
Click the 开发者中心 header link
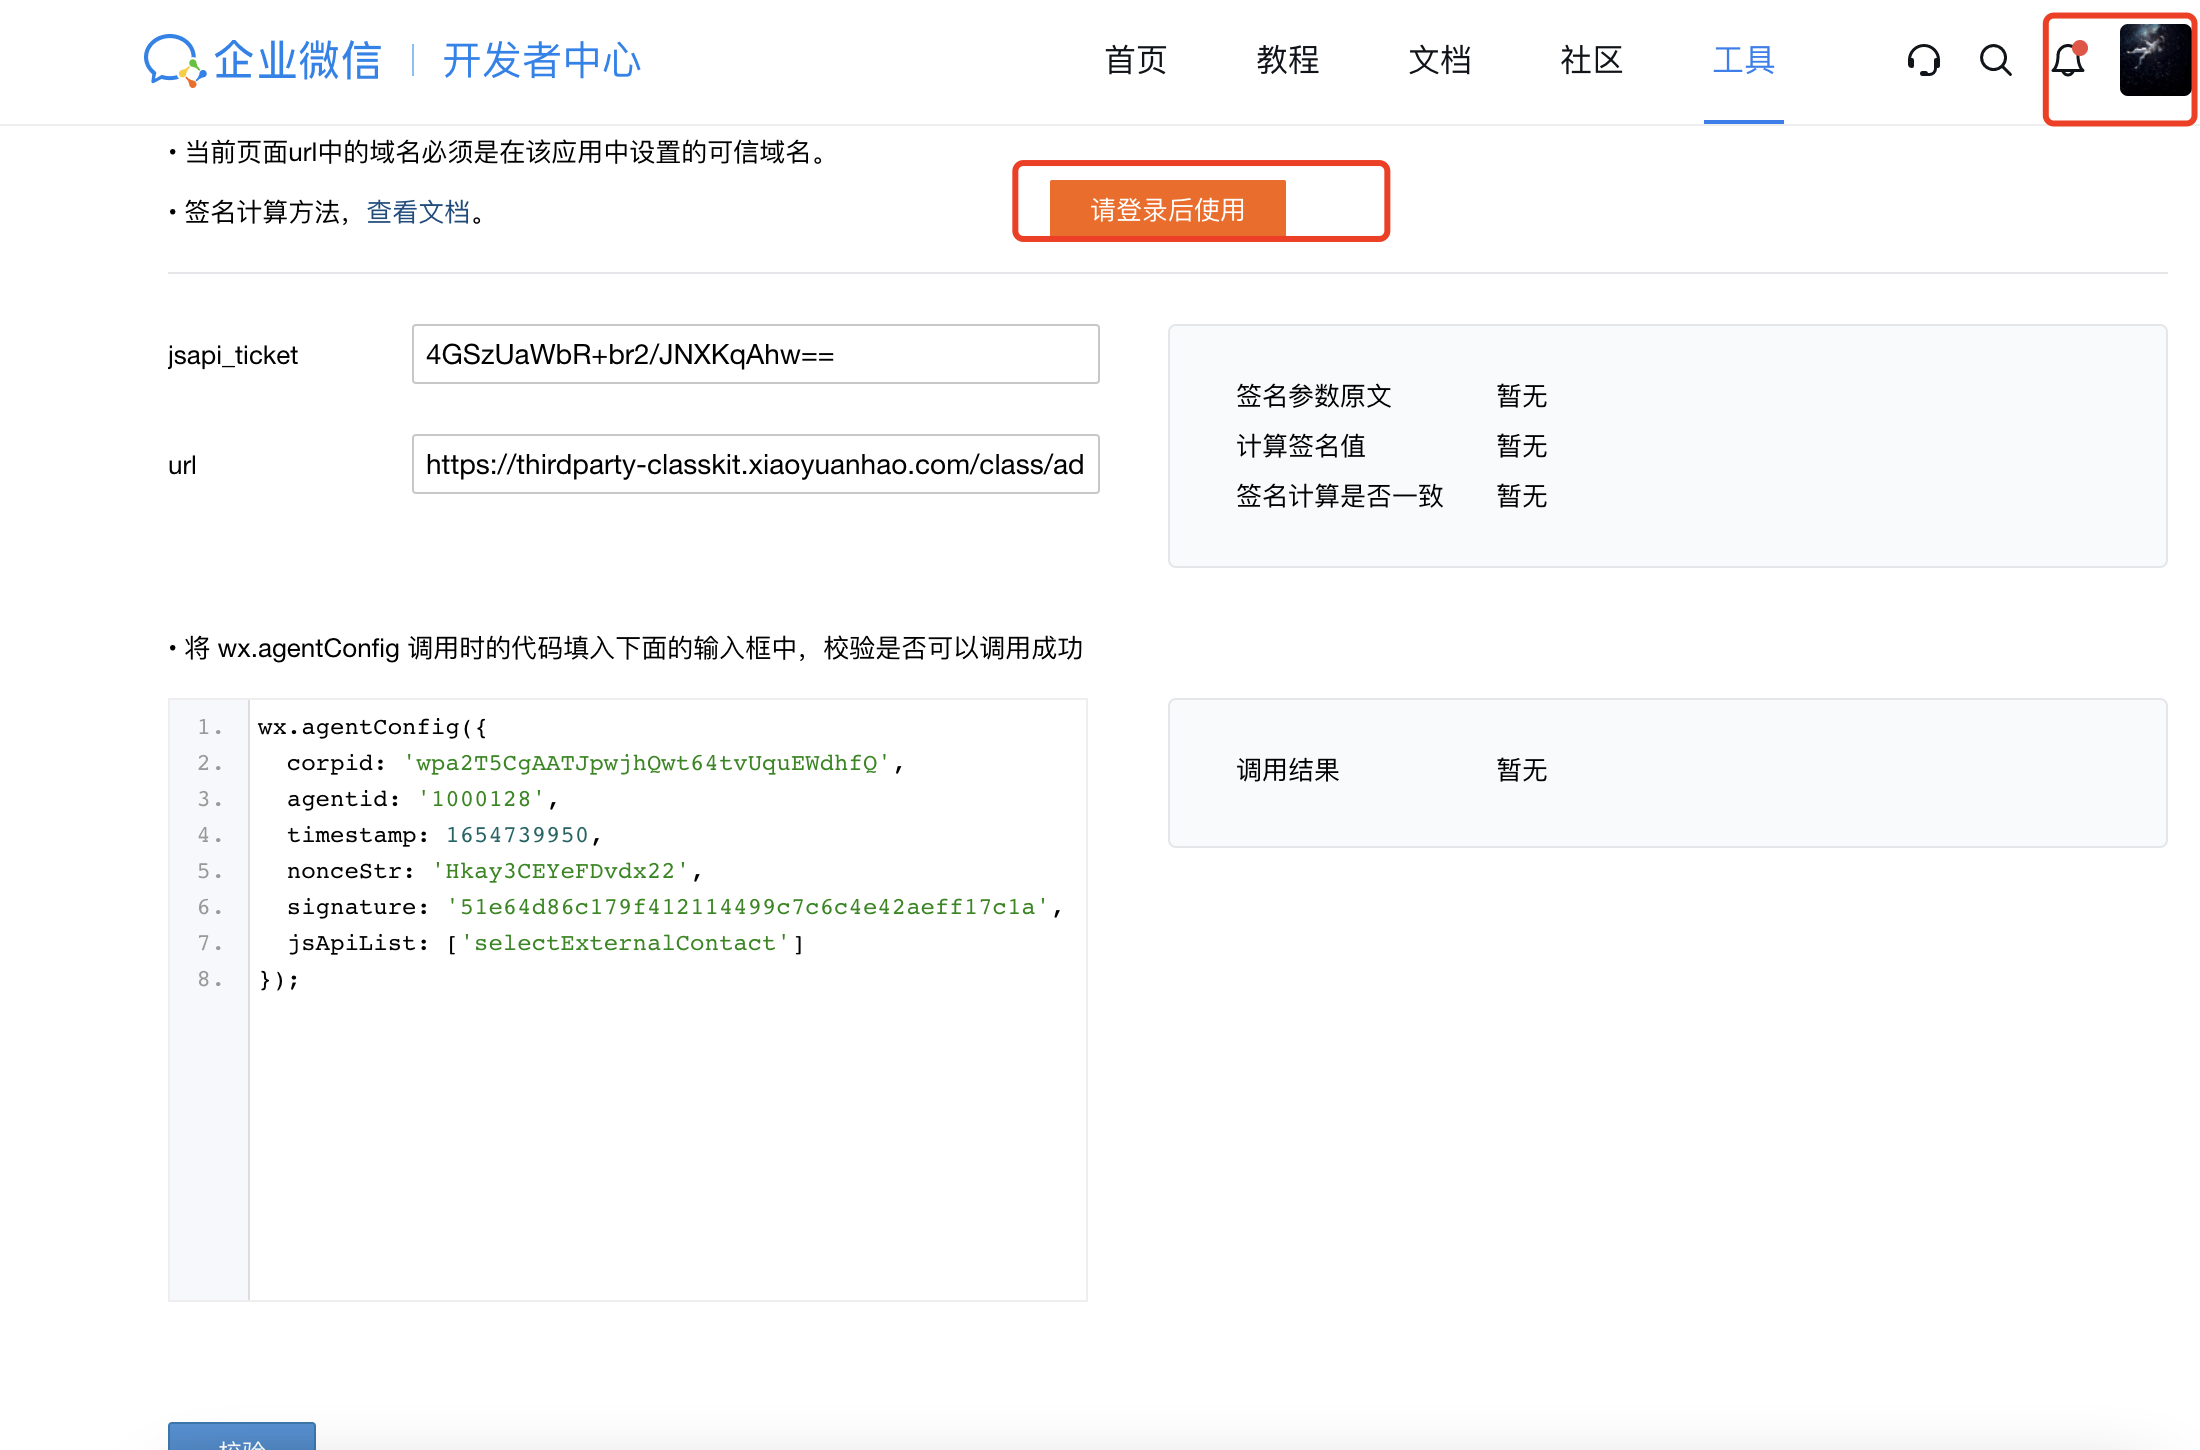pos(541,60)
